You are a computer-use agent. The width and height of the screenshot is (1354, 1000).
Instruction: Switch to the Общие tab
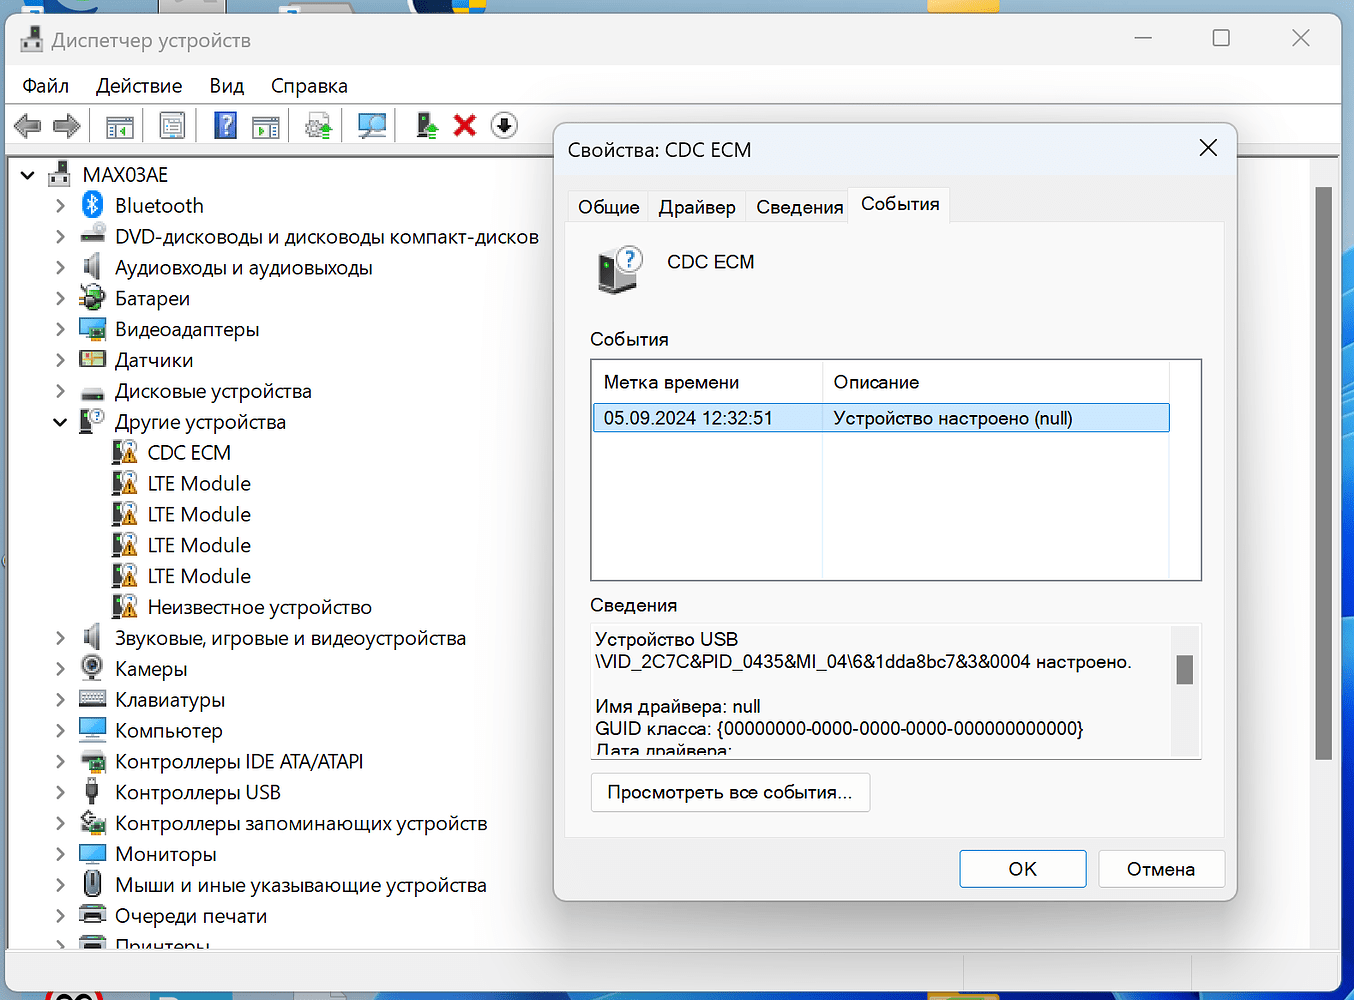tap(608, 207)
